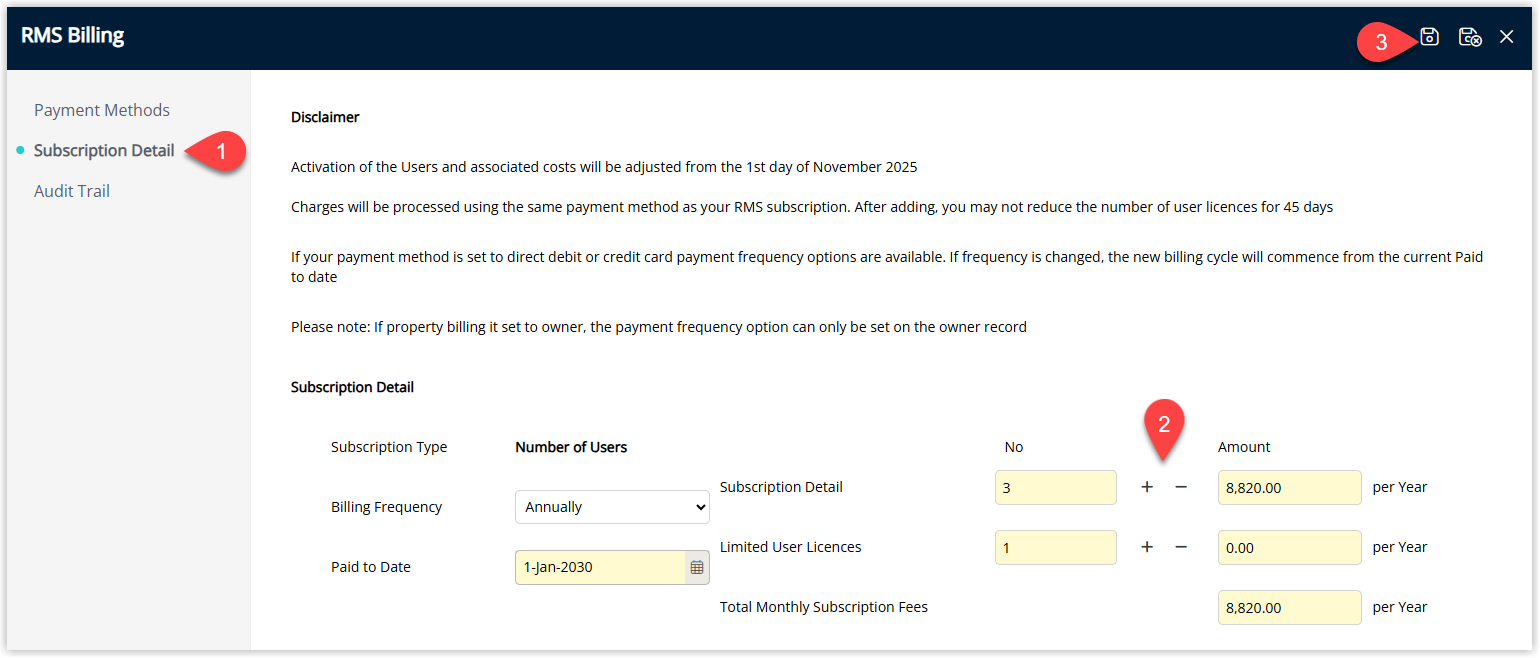Open the Audit Trail section
This screenshot has height=658, width=1540.
pyautogui.click(x=72, y=191)
